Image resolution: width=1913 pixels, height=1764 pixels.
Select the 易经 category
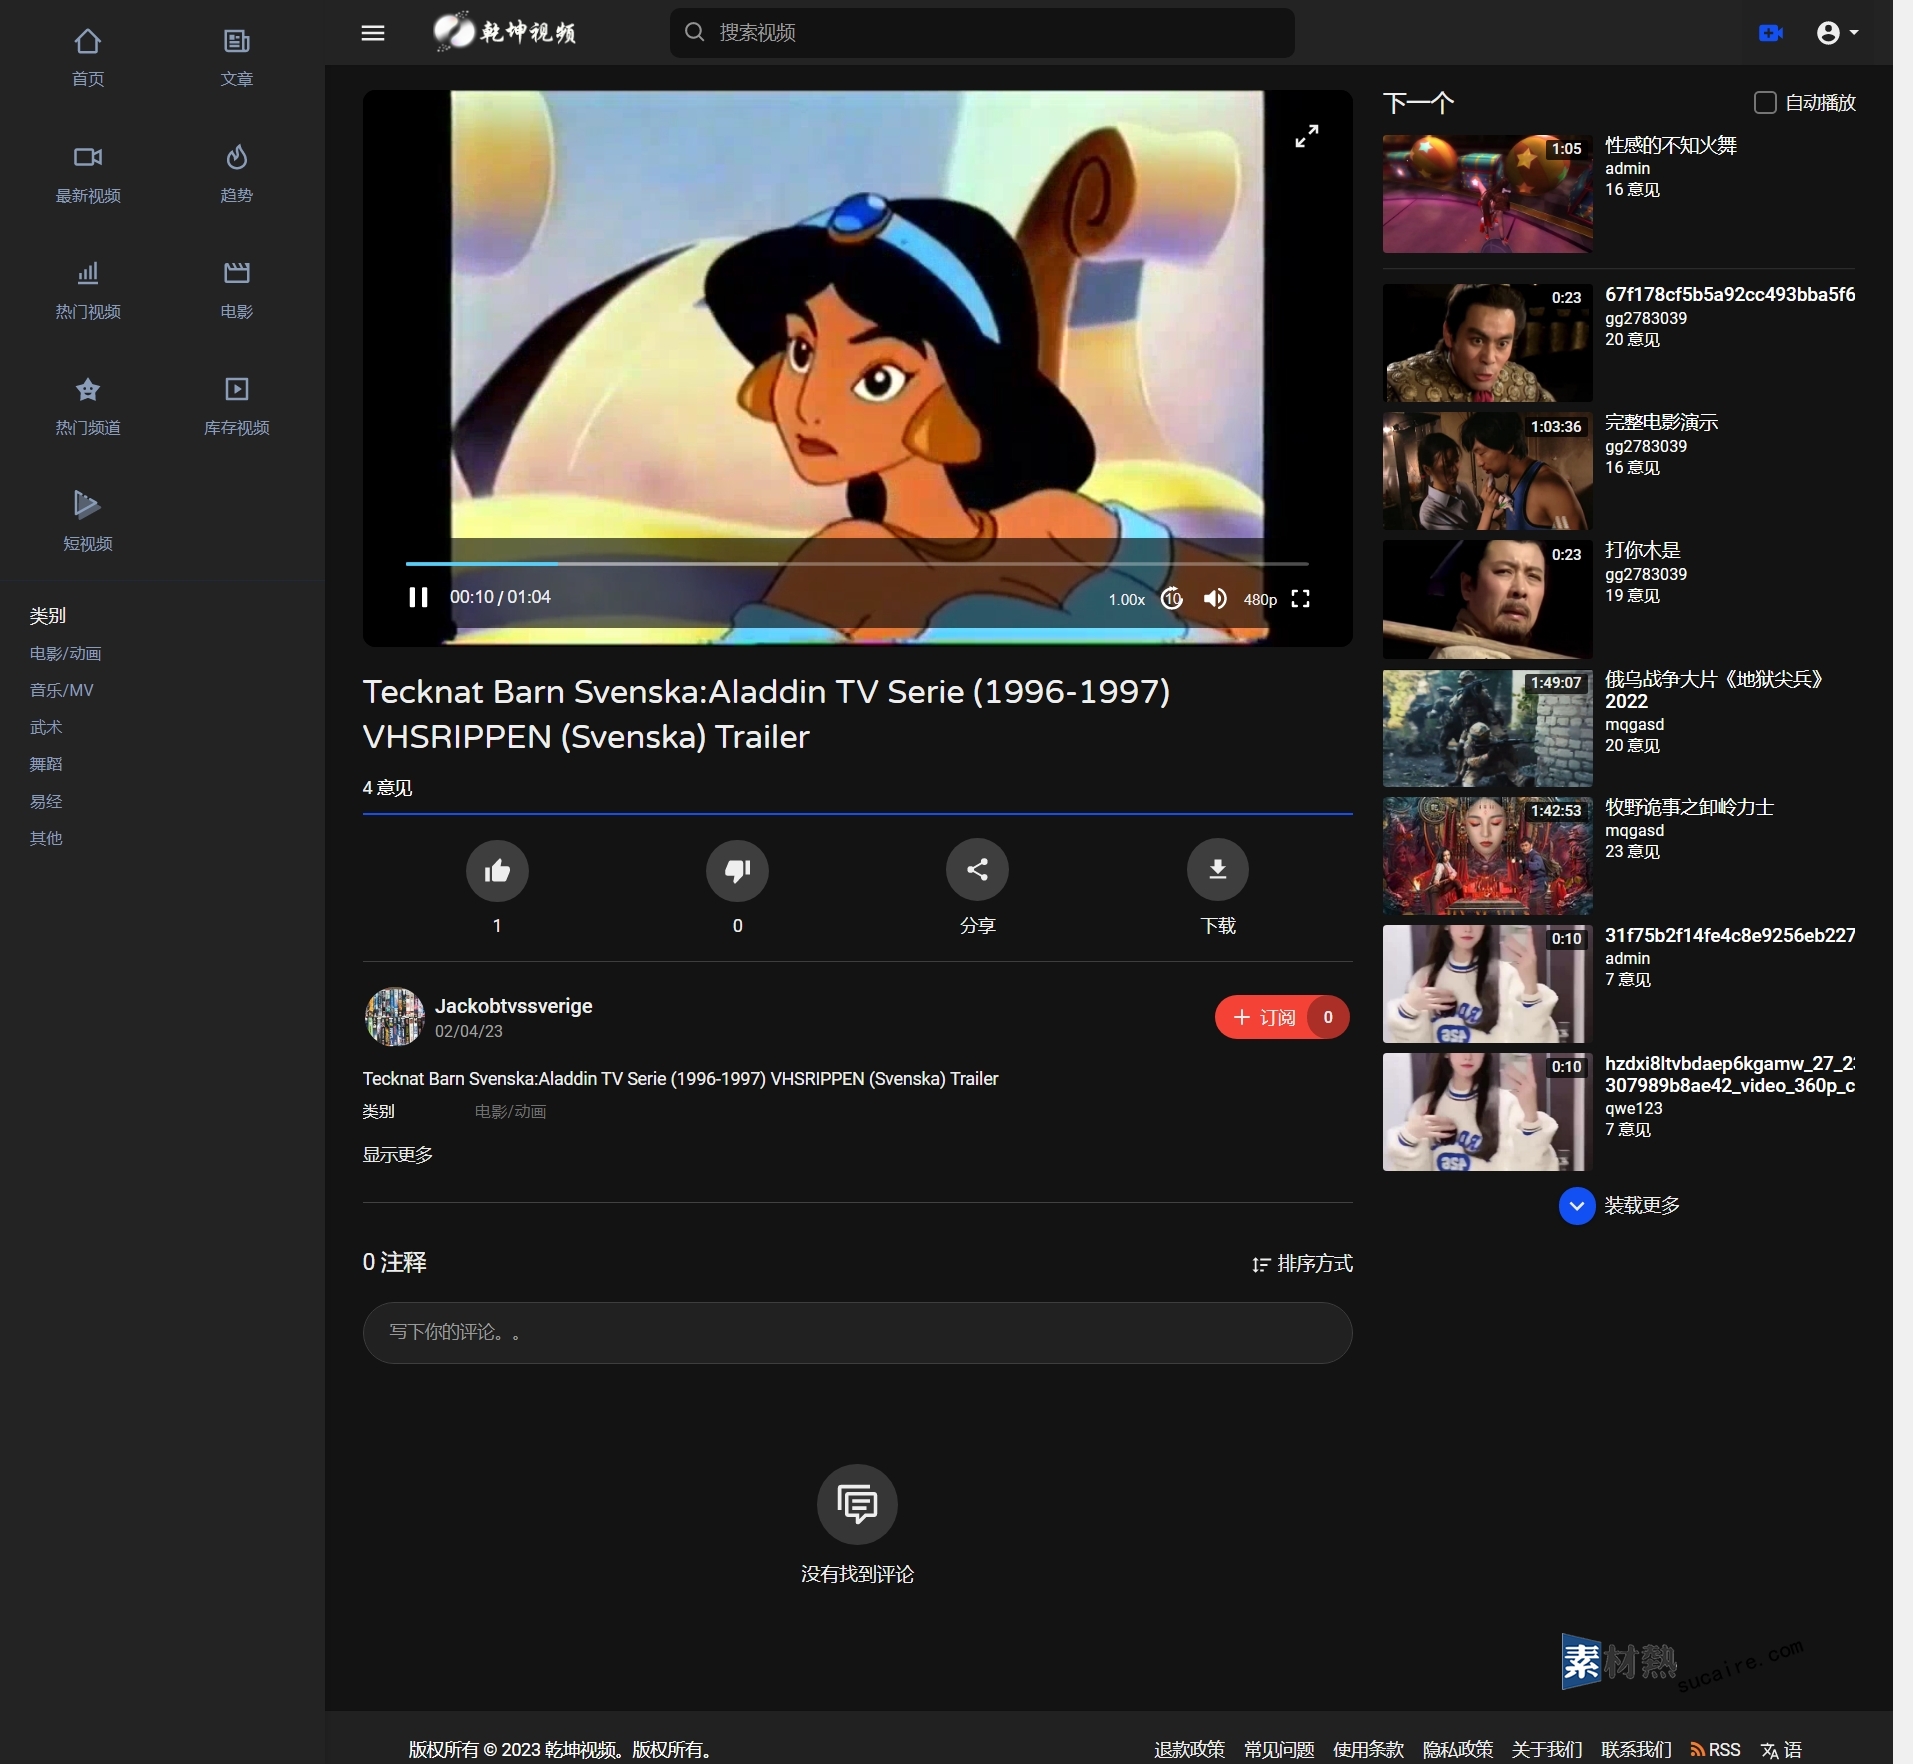(46, 801)
